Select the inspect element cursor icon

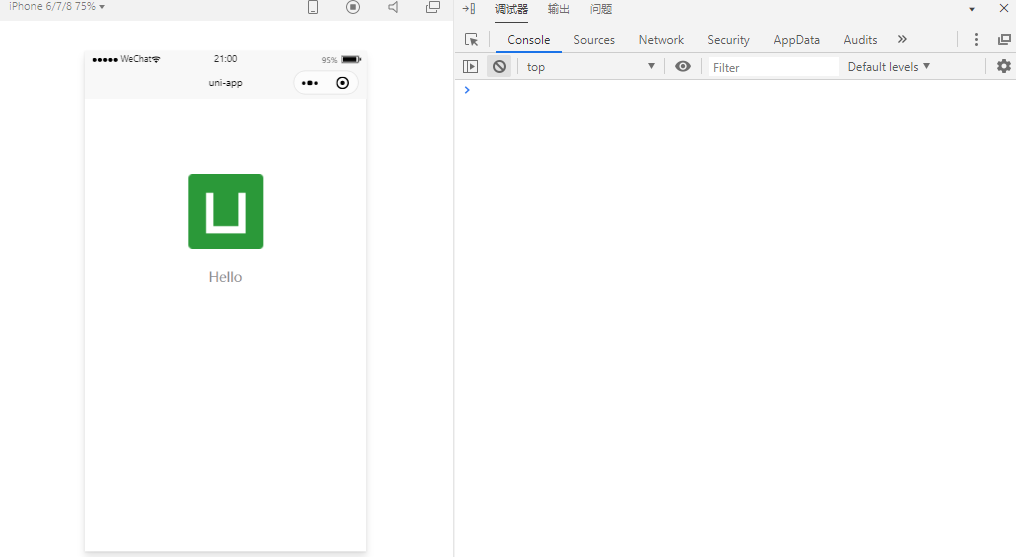point(472,40)
